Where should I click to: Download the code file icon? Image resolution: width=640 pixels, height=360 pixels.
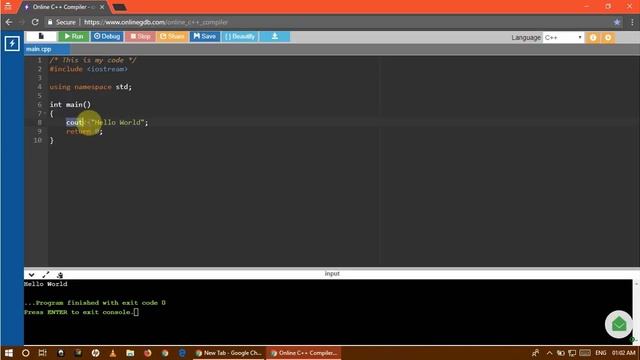275,36
